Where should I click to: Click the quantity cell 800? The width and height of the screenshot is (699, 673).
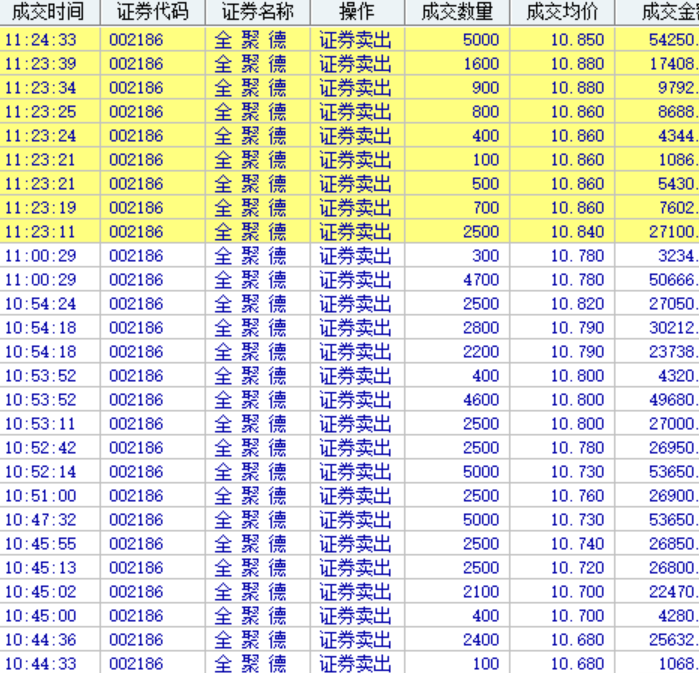coord(485,112)
